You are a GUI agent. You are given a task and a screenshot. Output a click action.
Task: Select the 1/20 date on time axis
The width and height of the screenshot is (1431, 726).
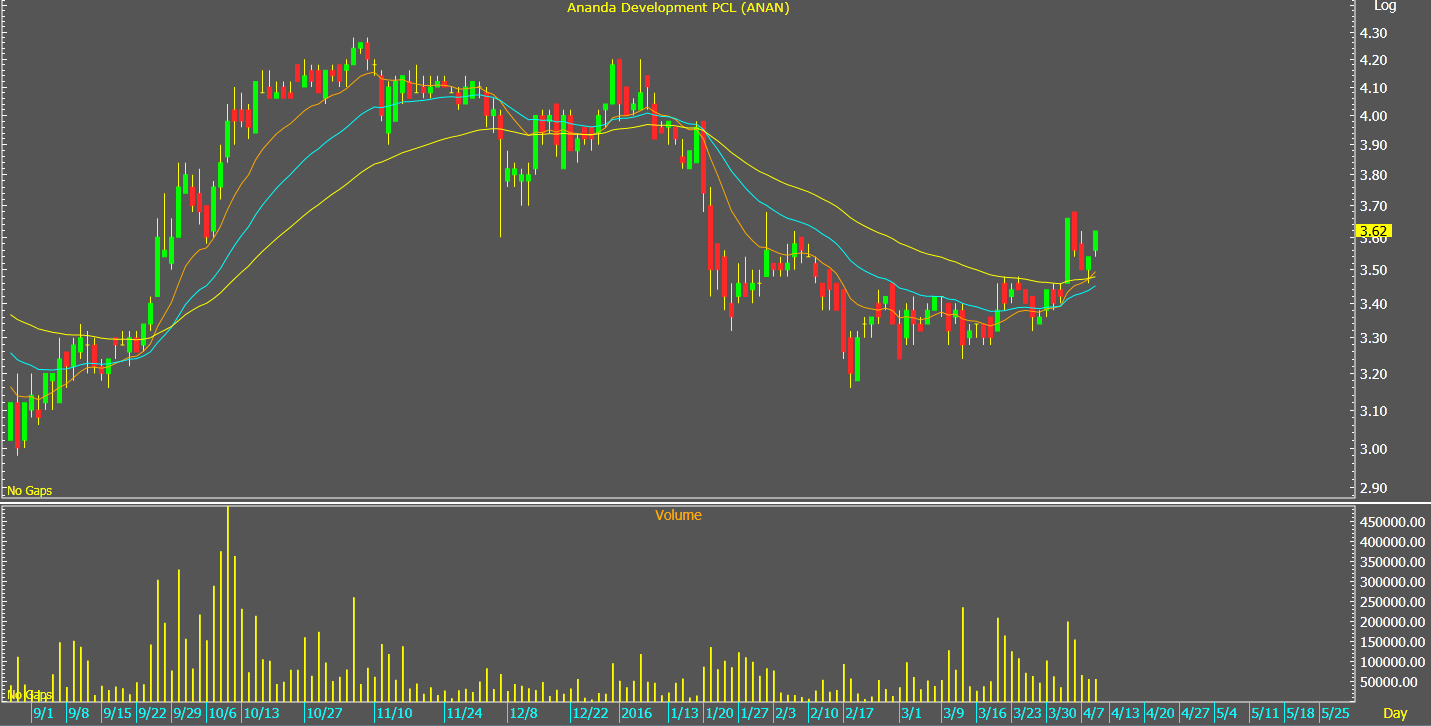click(719, 714)
